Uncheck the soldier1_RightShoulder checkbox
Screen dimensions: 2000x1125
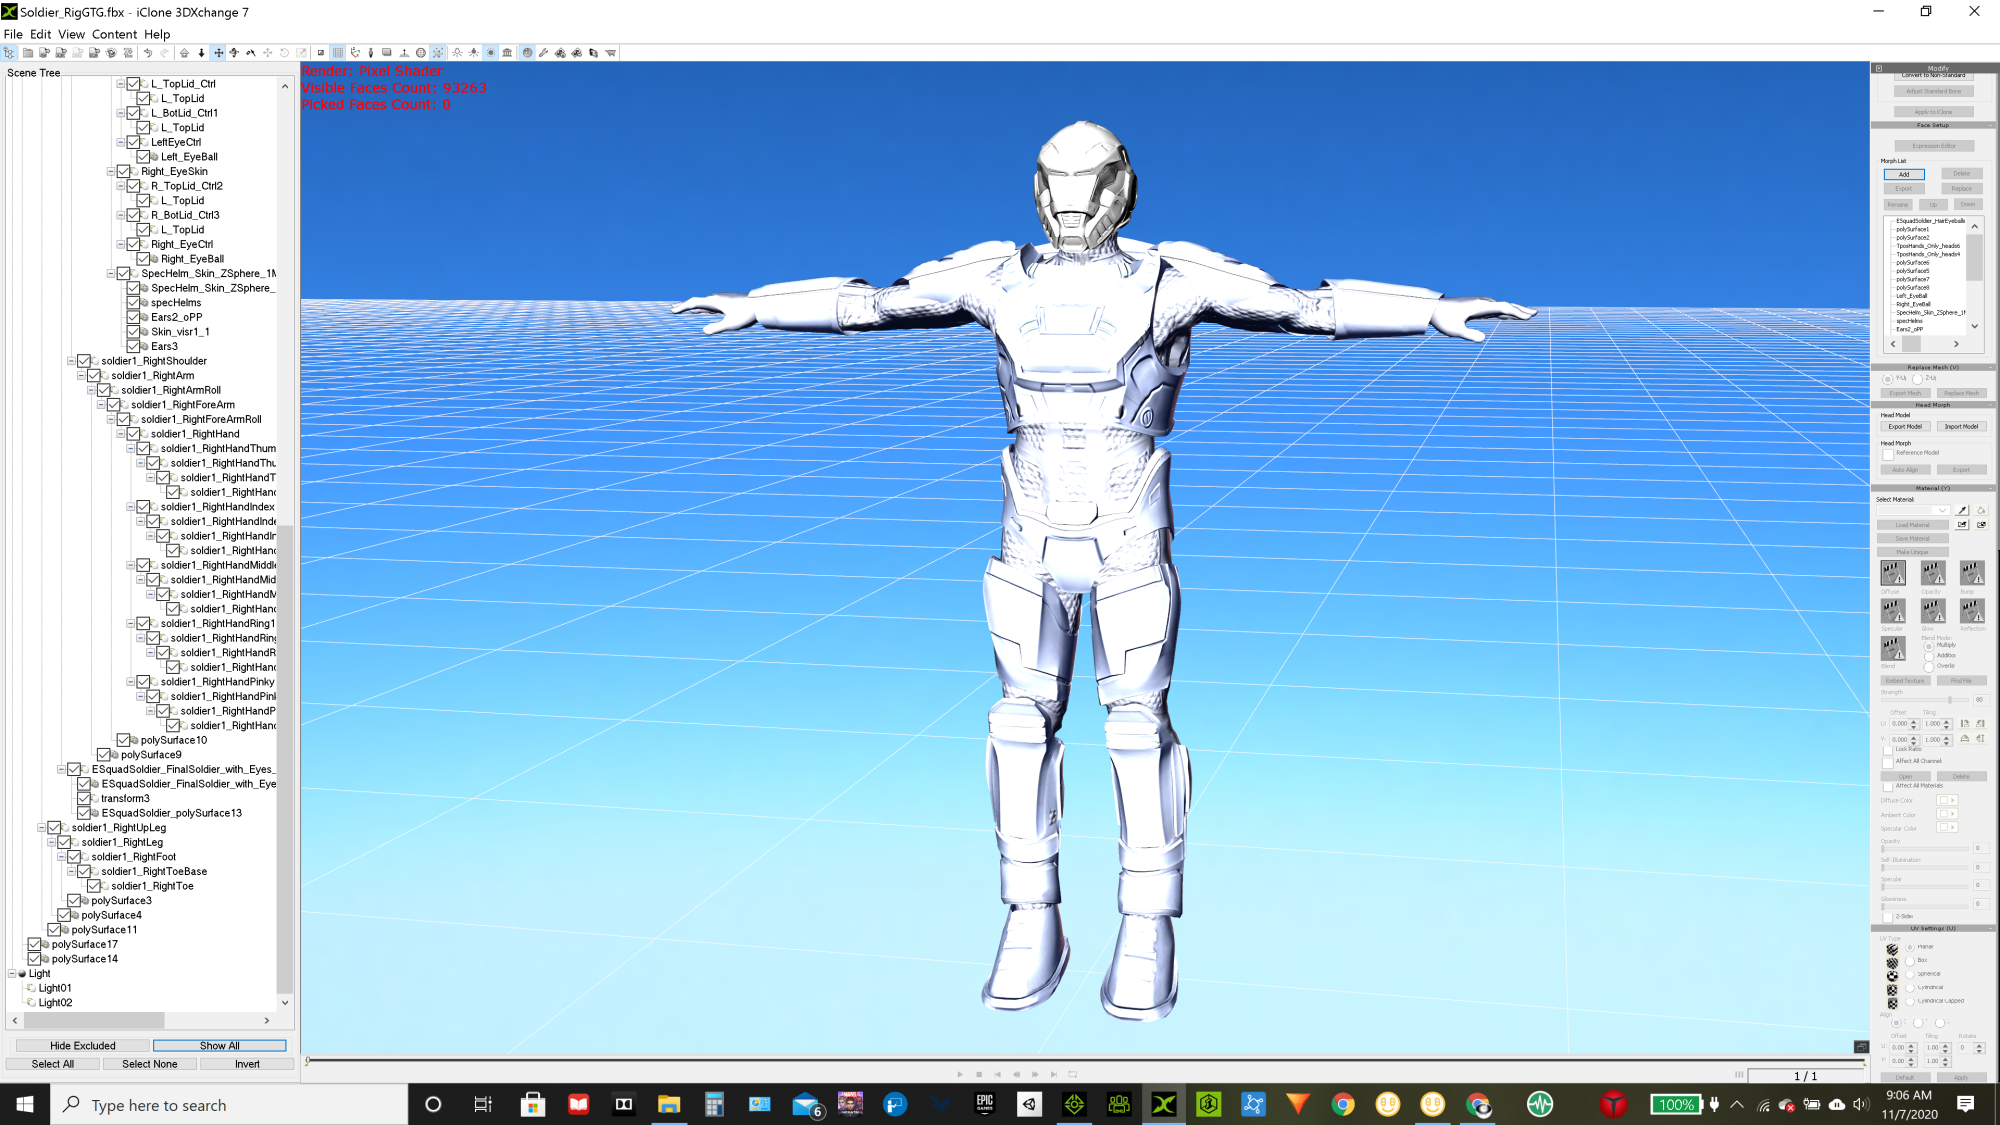point(84,361)
